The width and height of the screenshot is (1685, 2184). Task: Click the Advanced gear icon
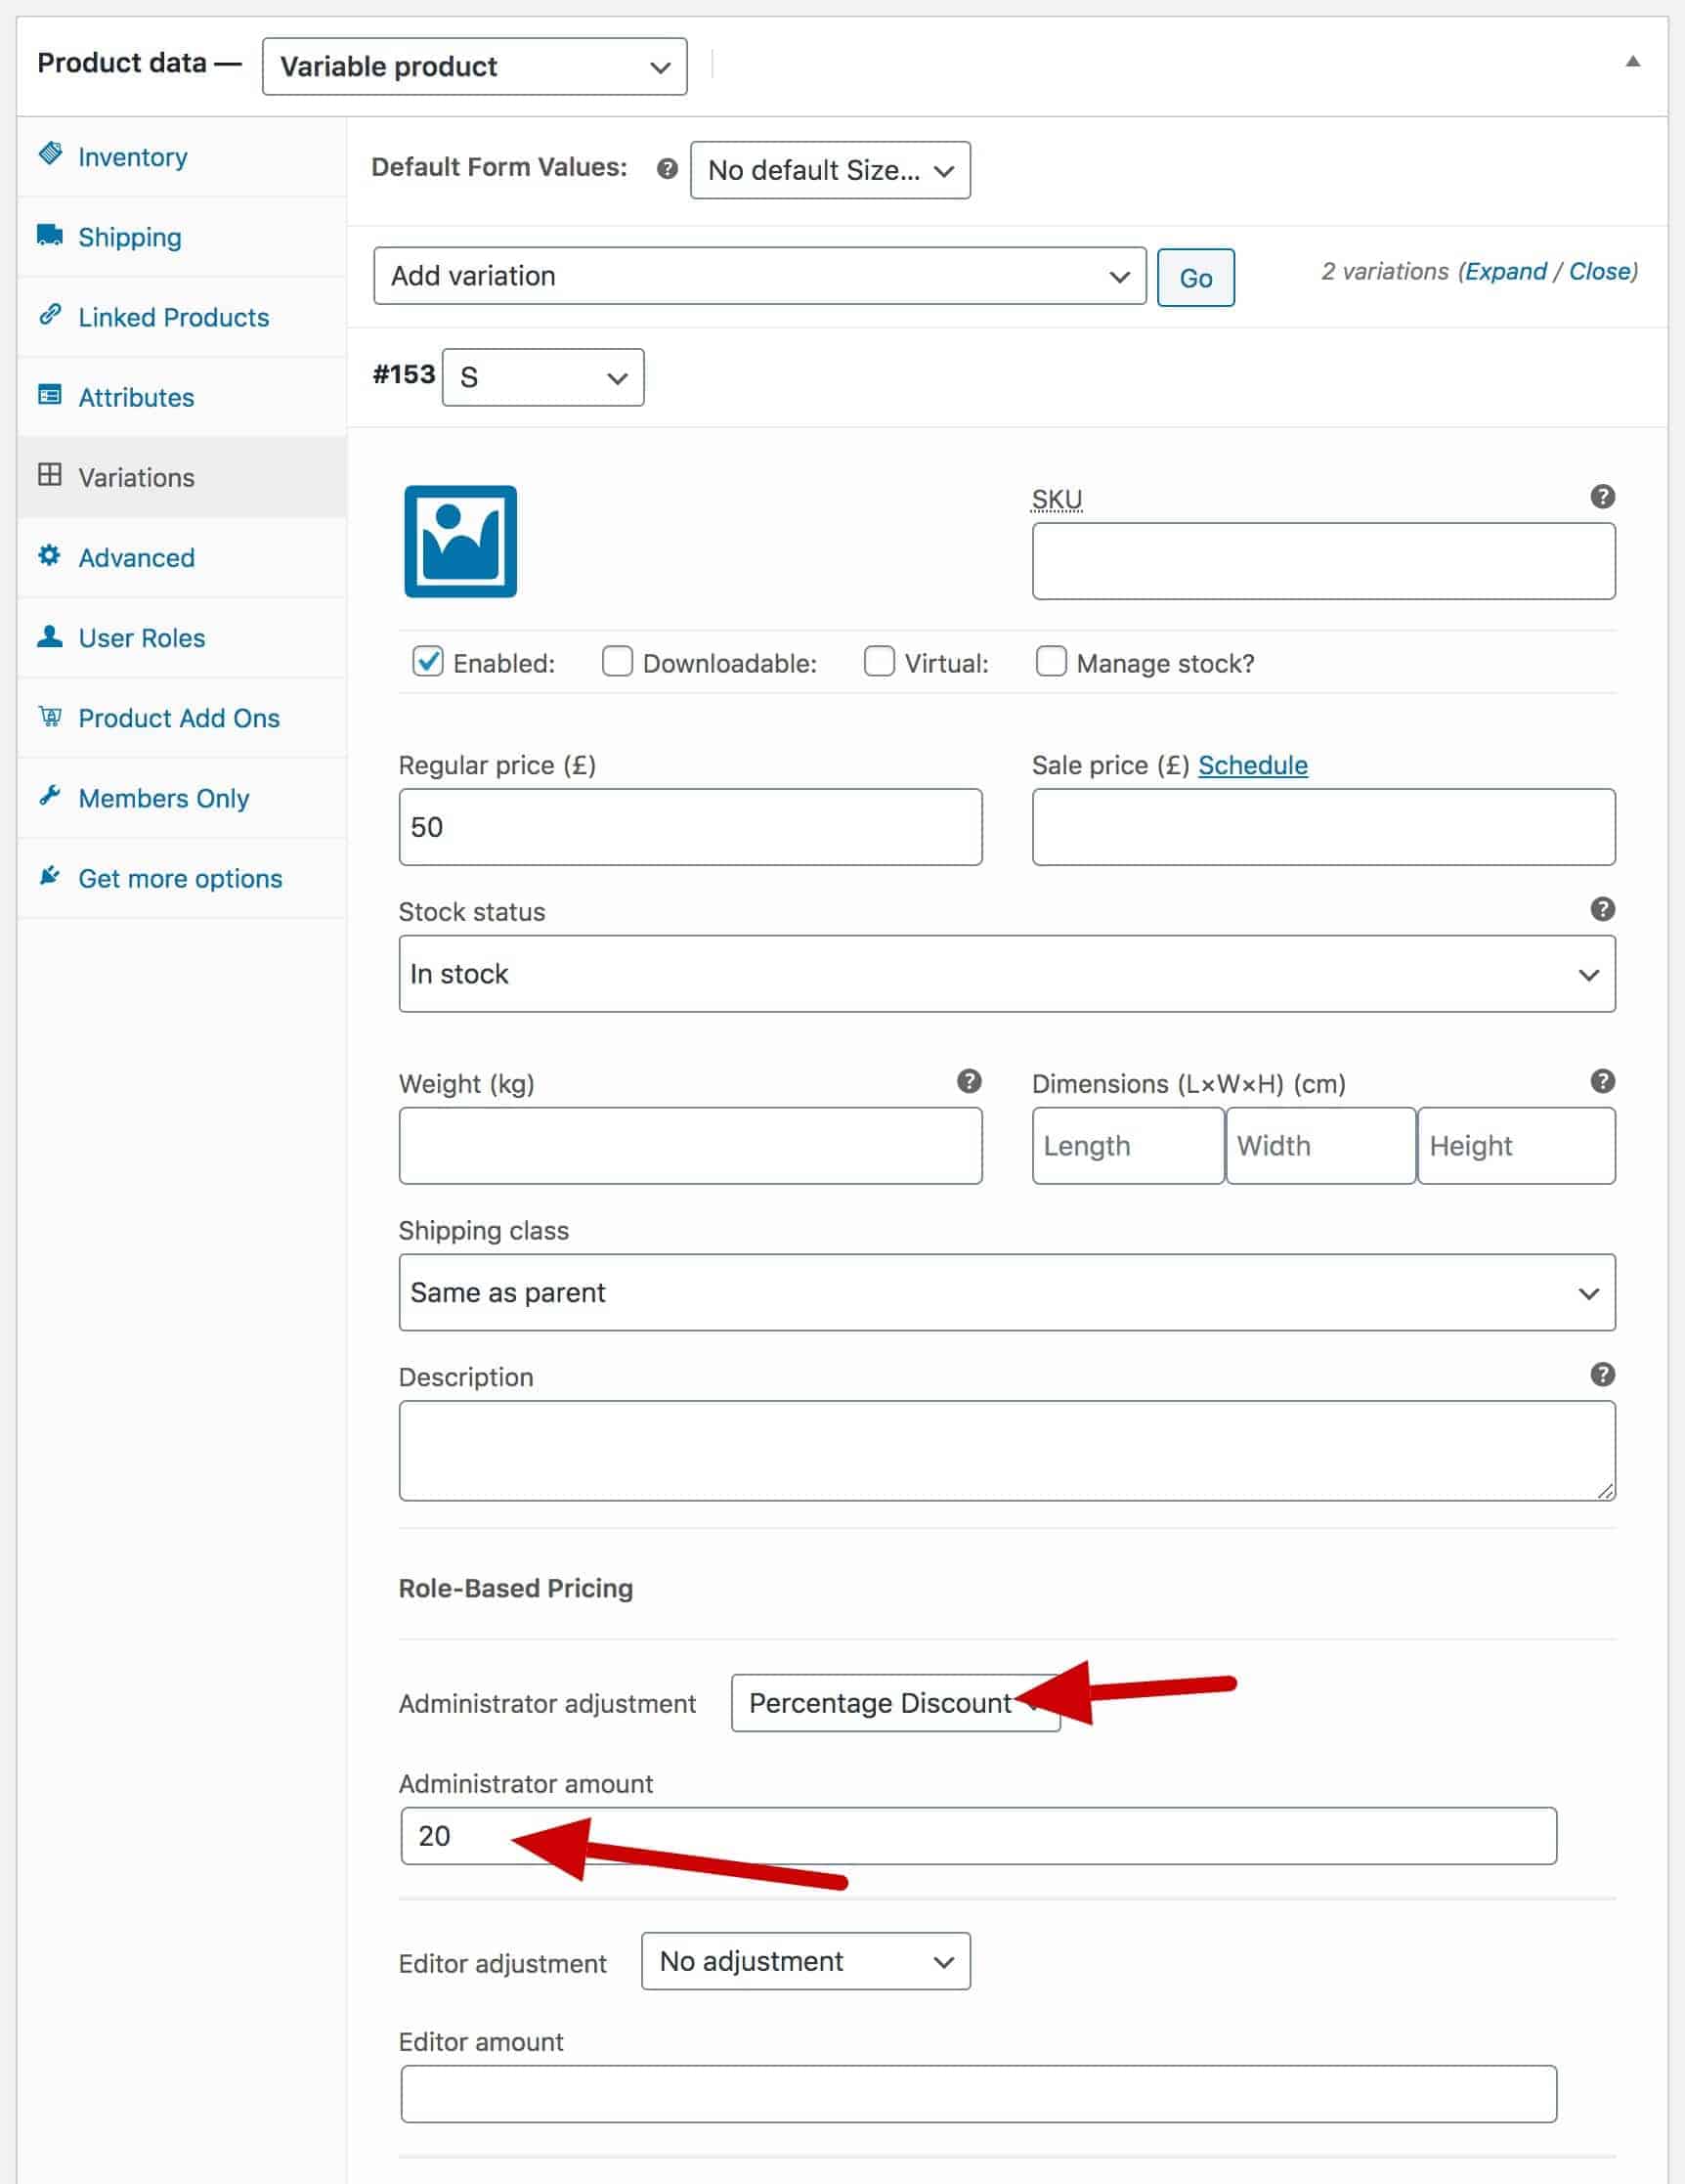tap(50, 555)
